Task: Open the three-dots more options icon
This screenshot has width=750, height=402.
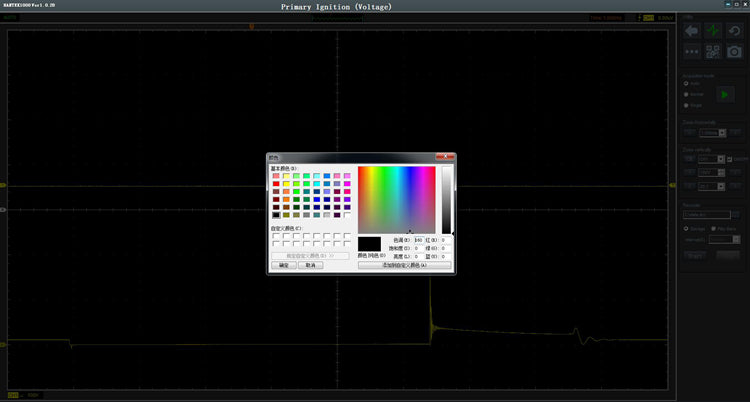Action: tap(691, 52)
